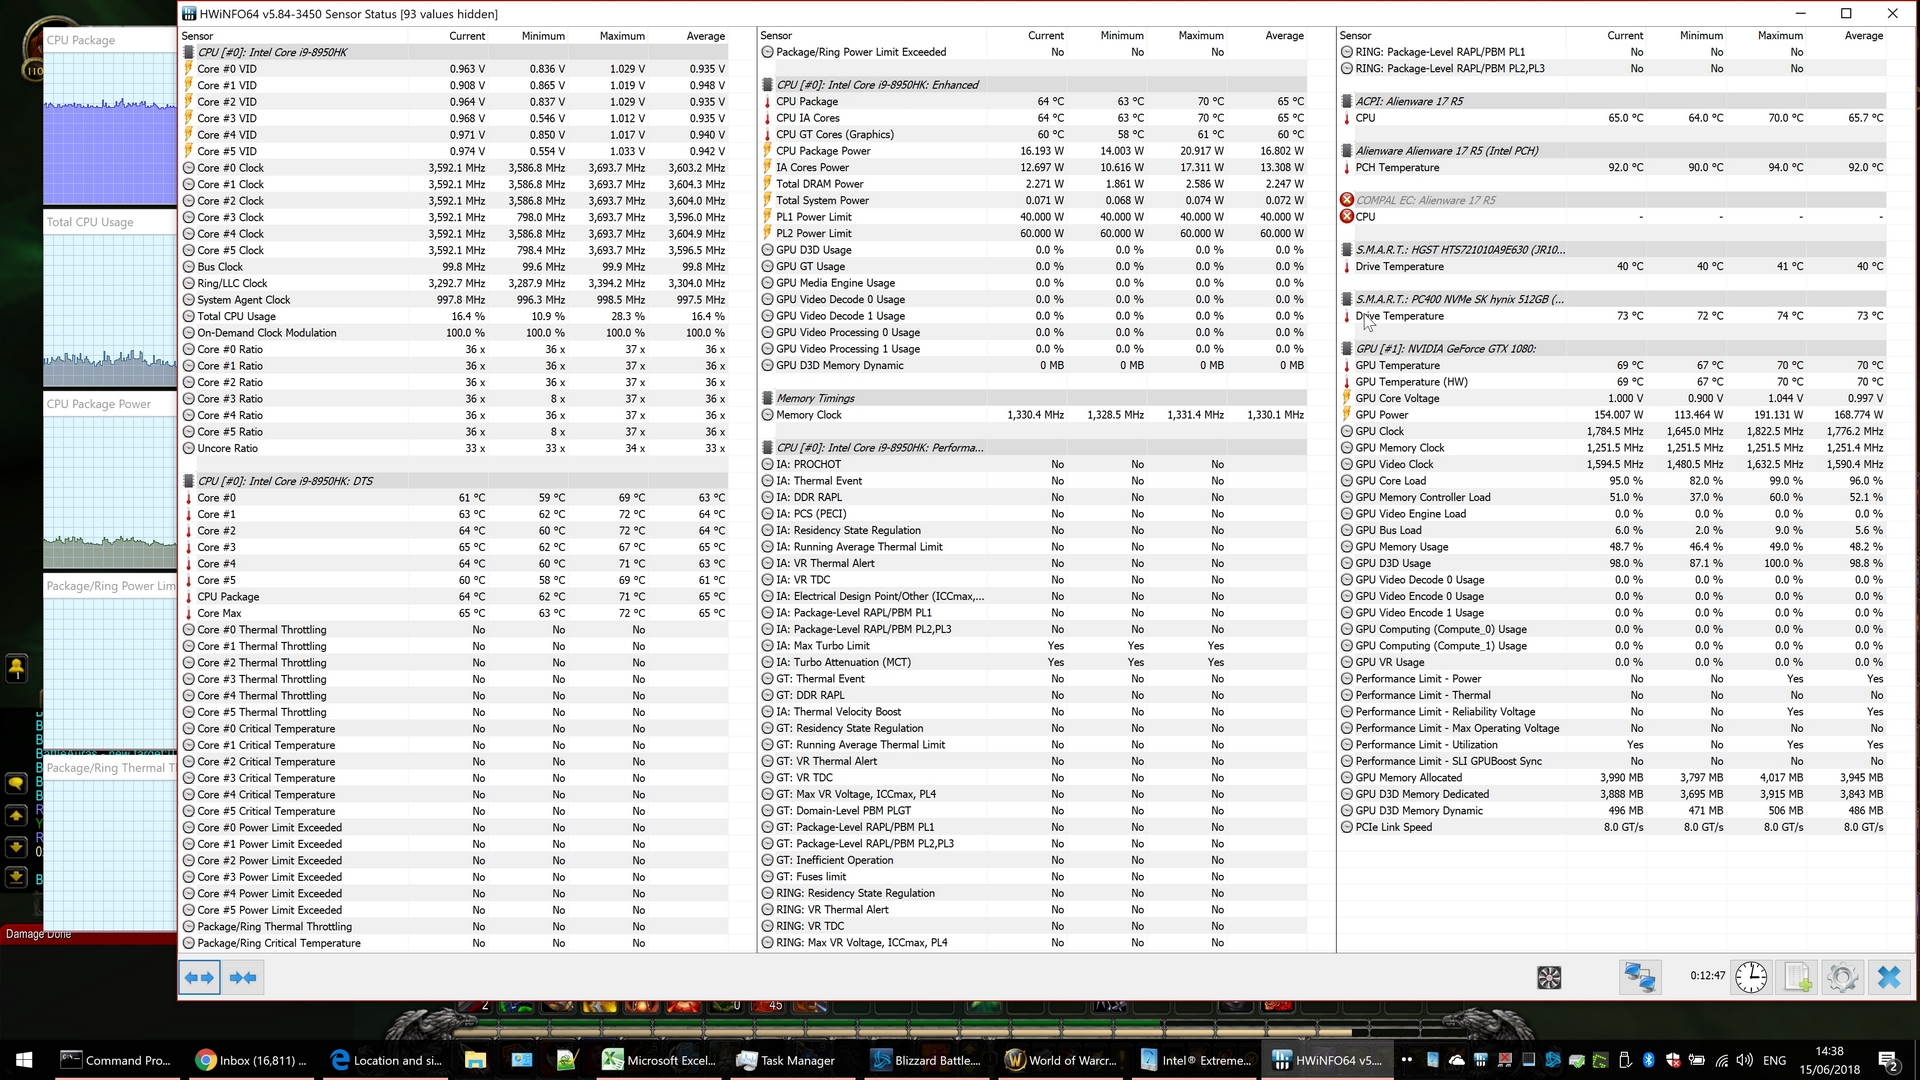Click the ENG language indicator
This screenshot has height=1080, width=1920.
point(1774,1060)
